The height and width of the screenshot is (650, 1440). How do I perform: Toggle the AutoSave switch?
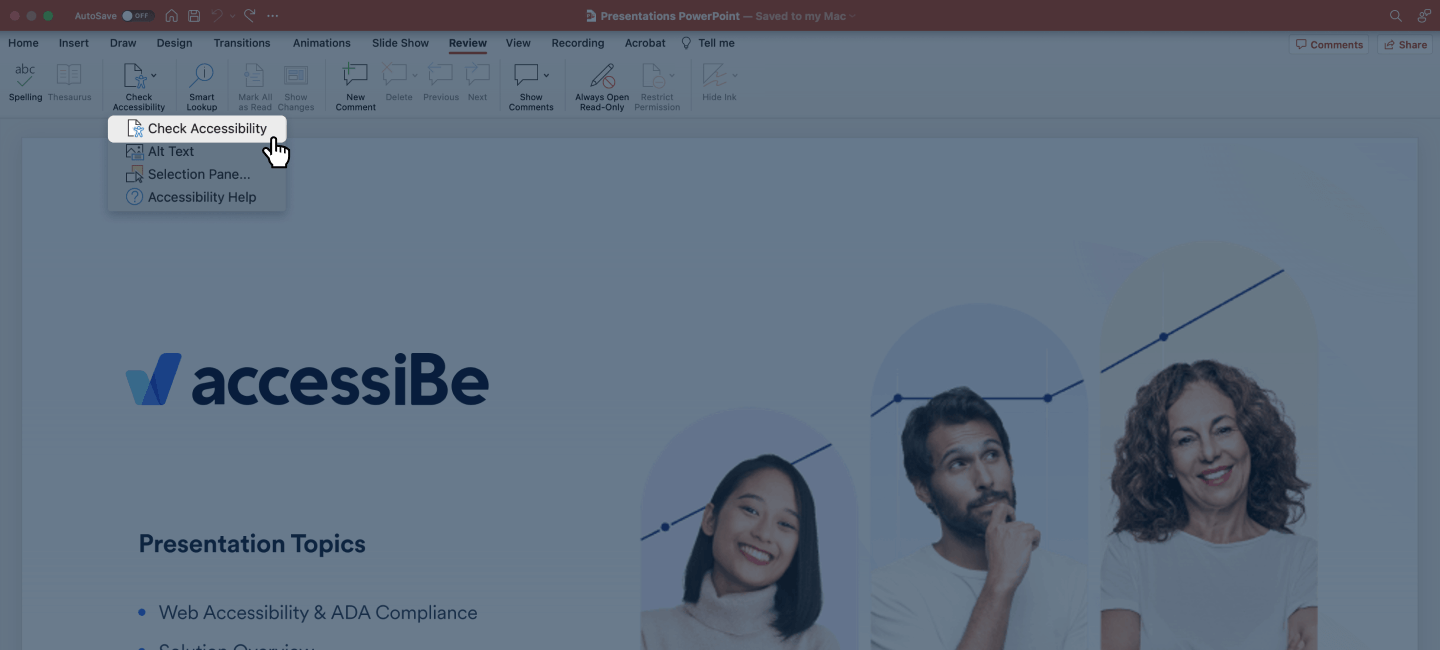(x=137, y=16)
